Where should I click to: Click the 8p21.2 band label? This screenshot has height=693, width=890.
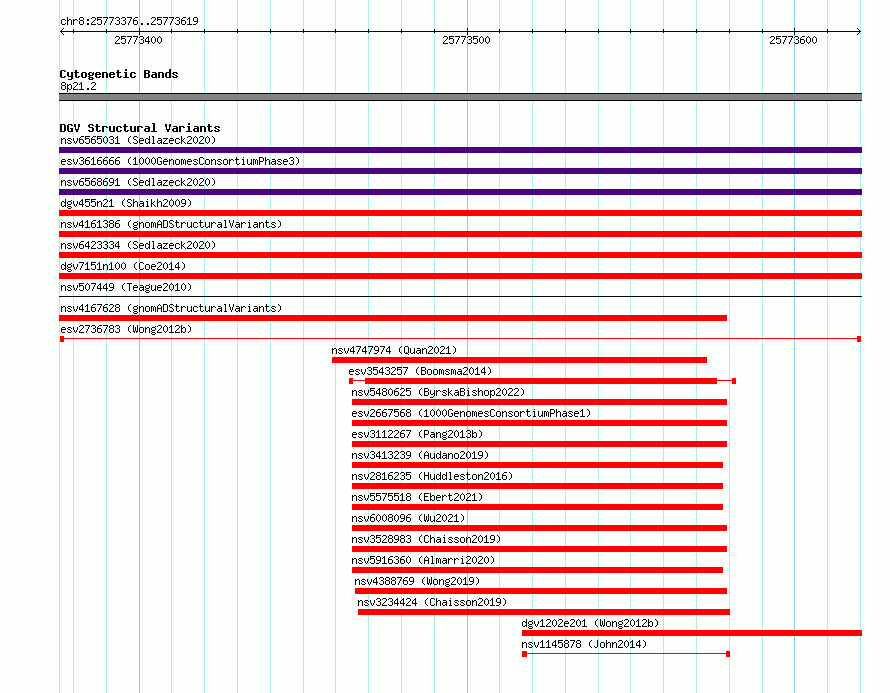tap(78, 86)
